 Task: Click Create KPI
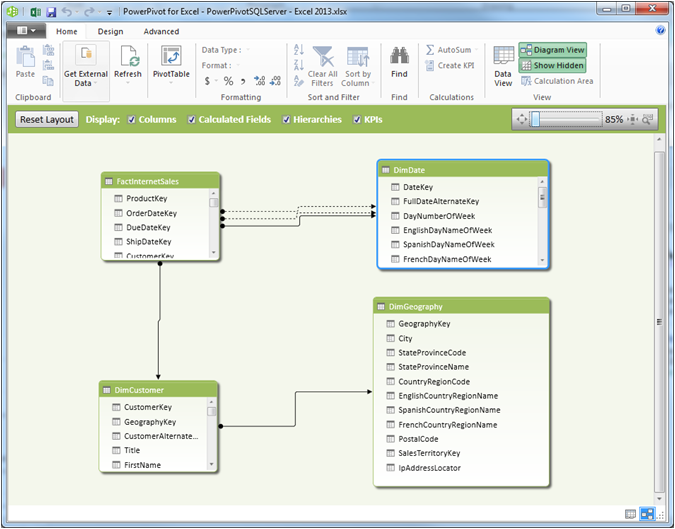click(x=449, y=65)
